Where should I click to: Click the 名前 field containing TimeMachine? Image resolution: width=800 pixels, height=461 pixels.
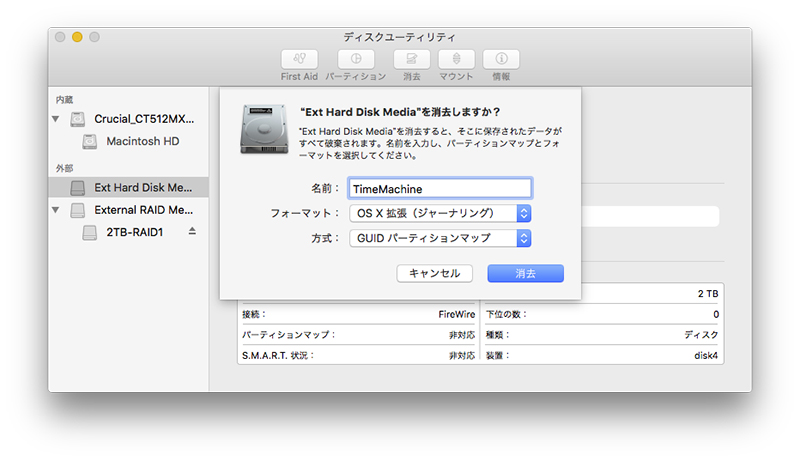440,189
